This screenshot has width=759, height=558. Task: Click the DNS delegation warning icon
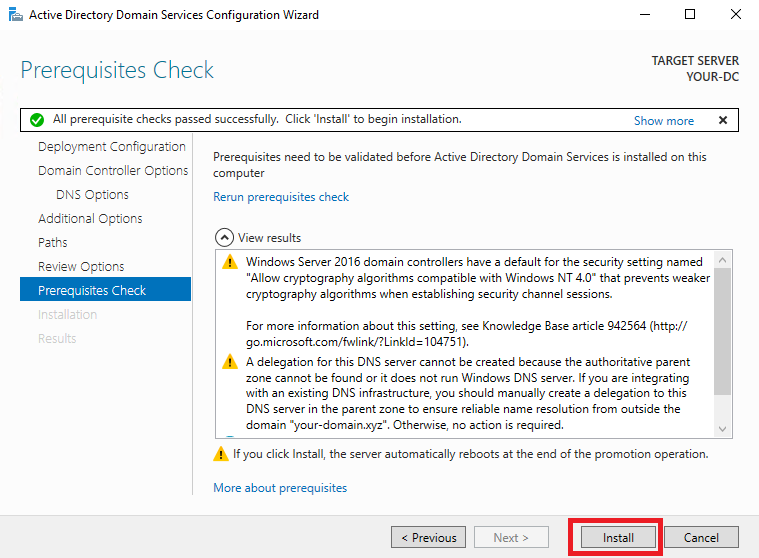pyautogui.click(x=230, y=362)
